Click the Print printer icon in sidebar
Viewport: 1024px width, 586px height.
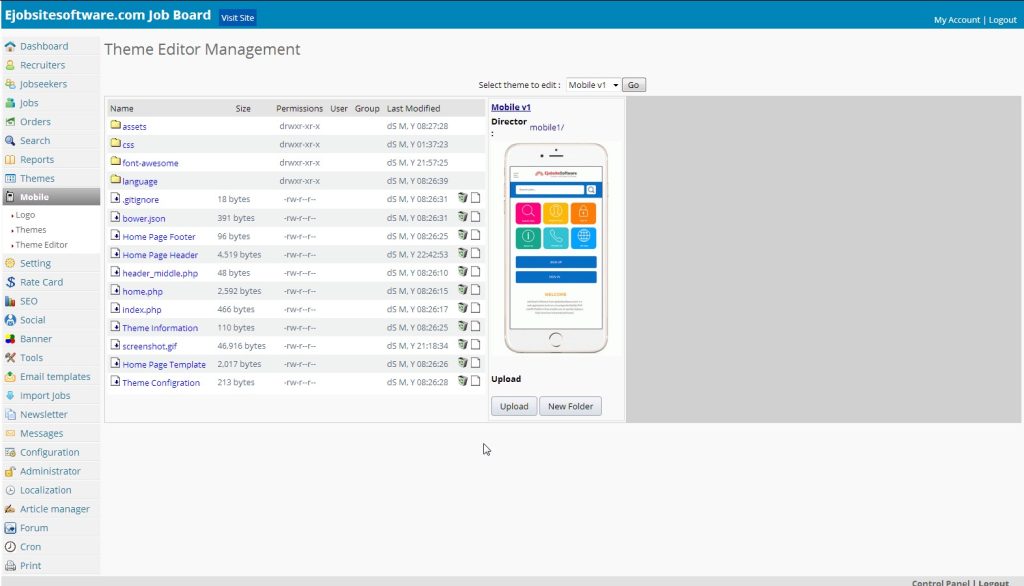point(10,566)
